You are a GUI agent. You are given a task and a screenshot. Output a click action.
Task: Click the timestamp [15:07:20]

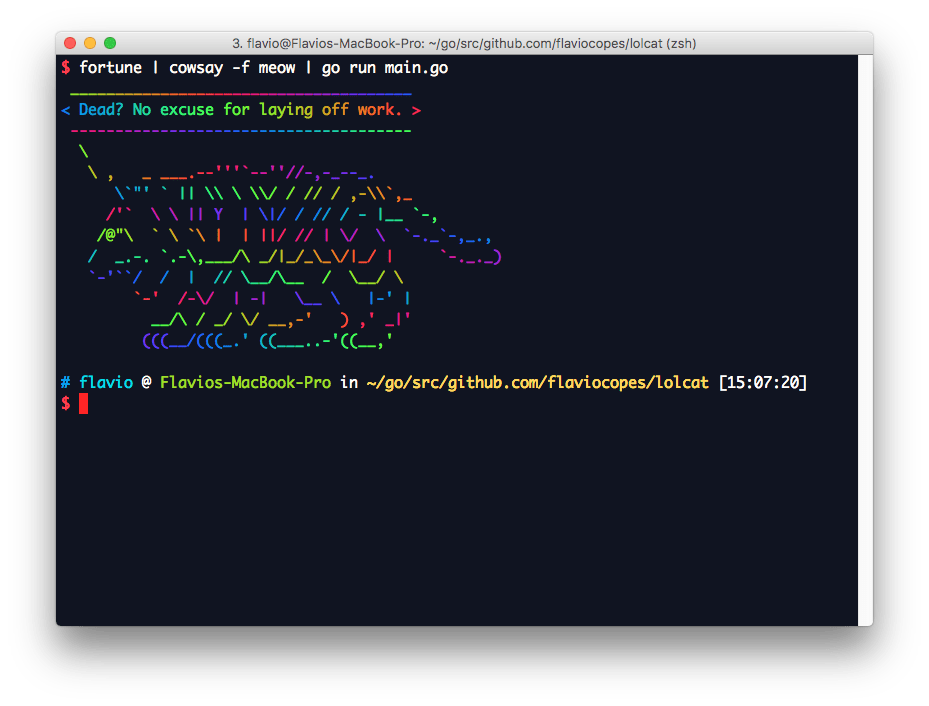coord(763,383)
